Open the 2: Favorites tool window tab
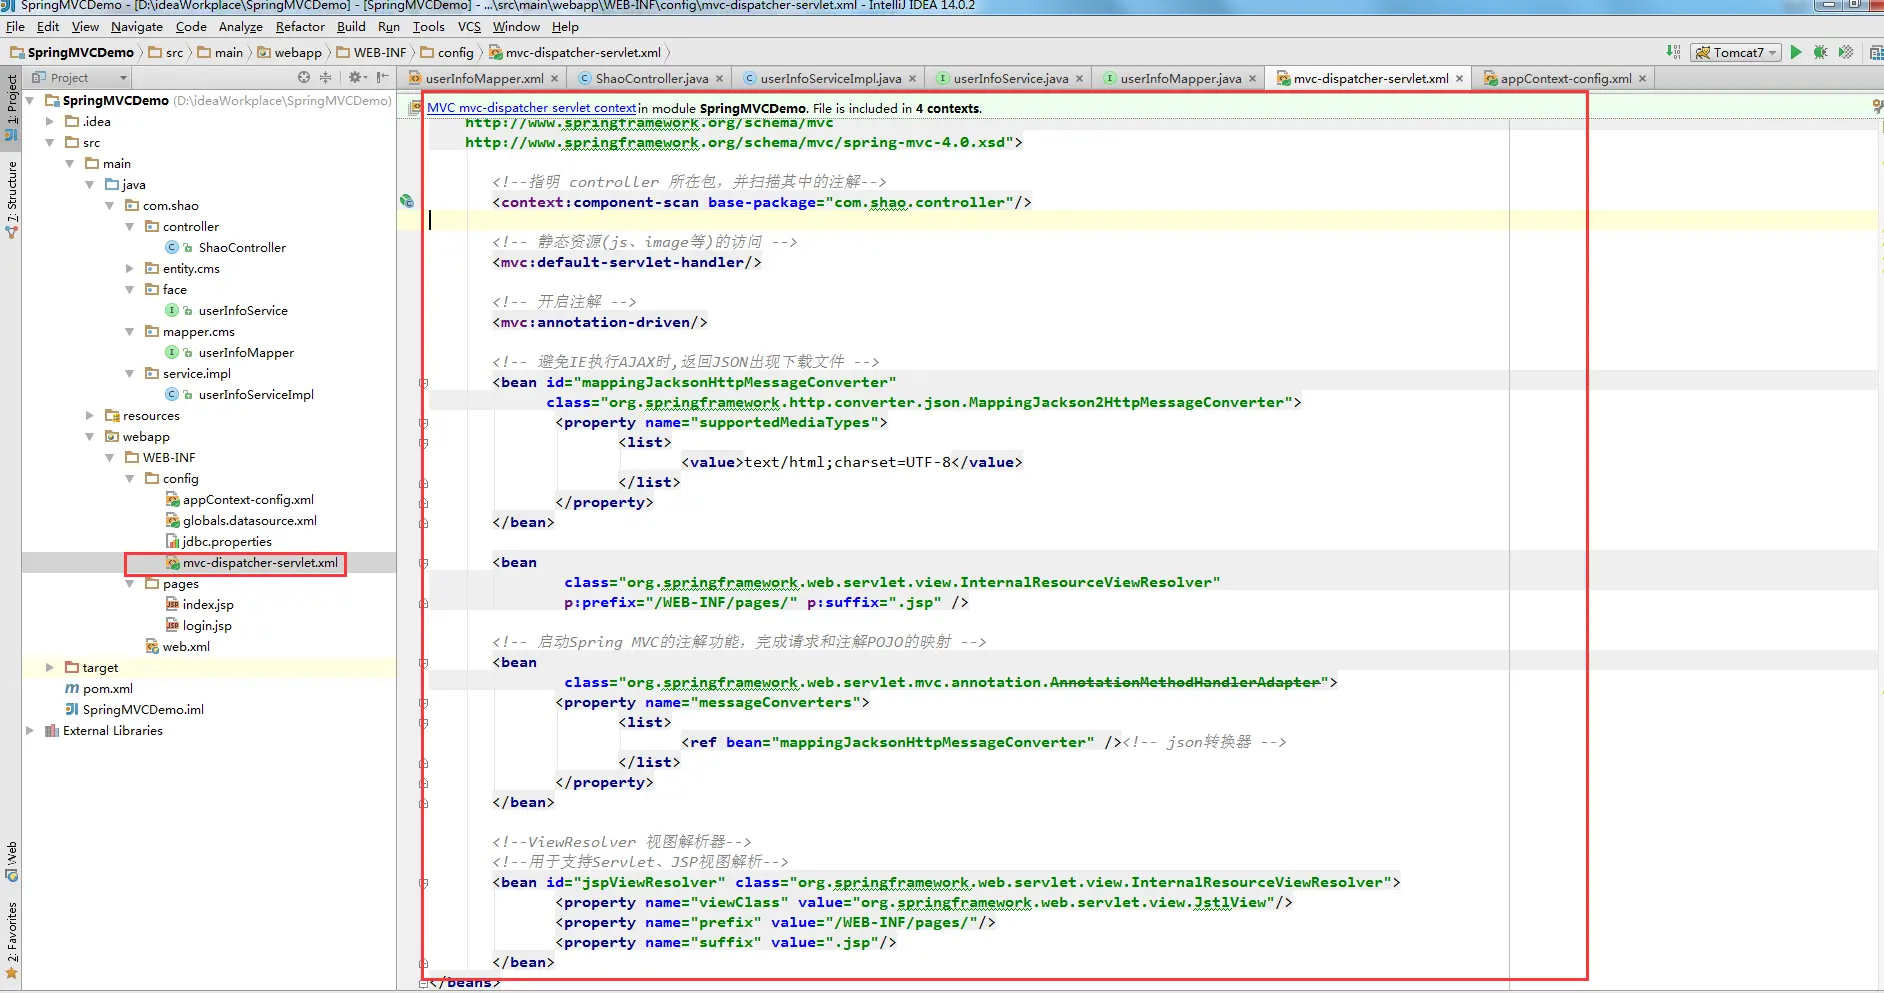 click(x=11, y=940)
